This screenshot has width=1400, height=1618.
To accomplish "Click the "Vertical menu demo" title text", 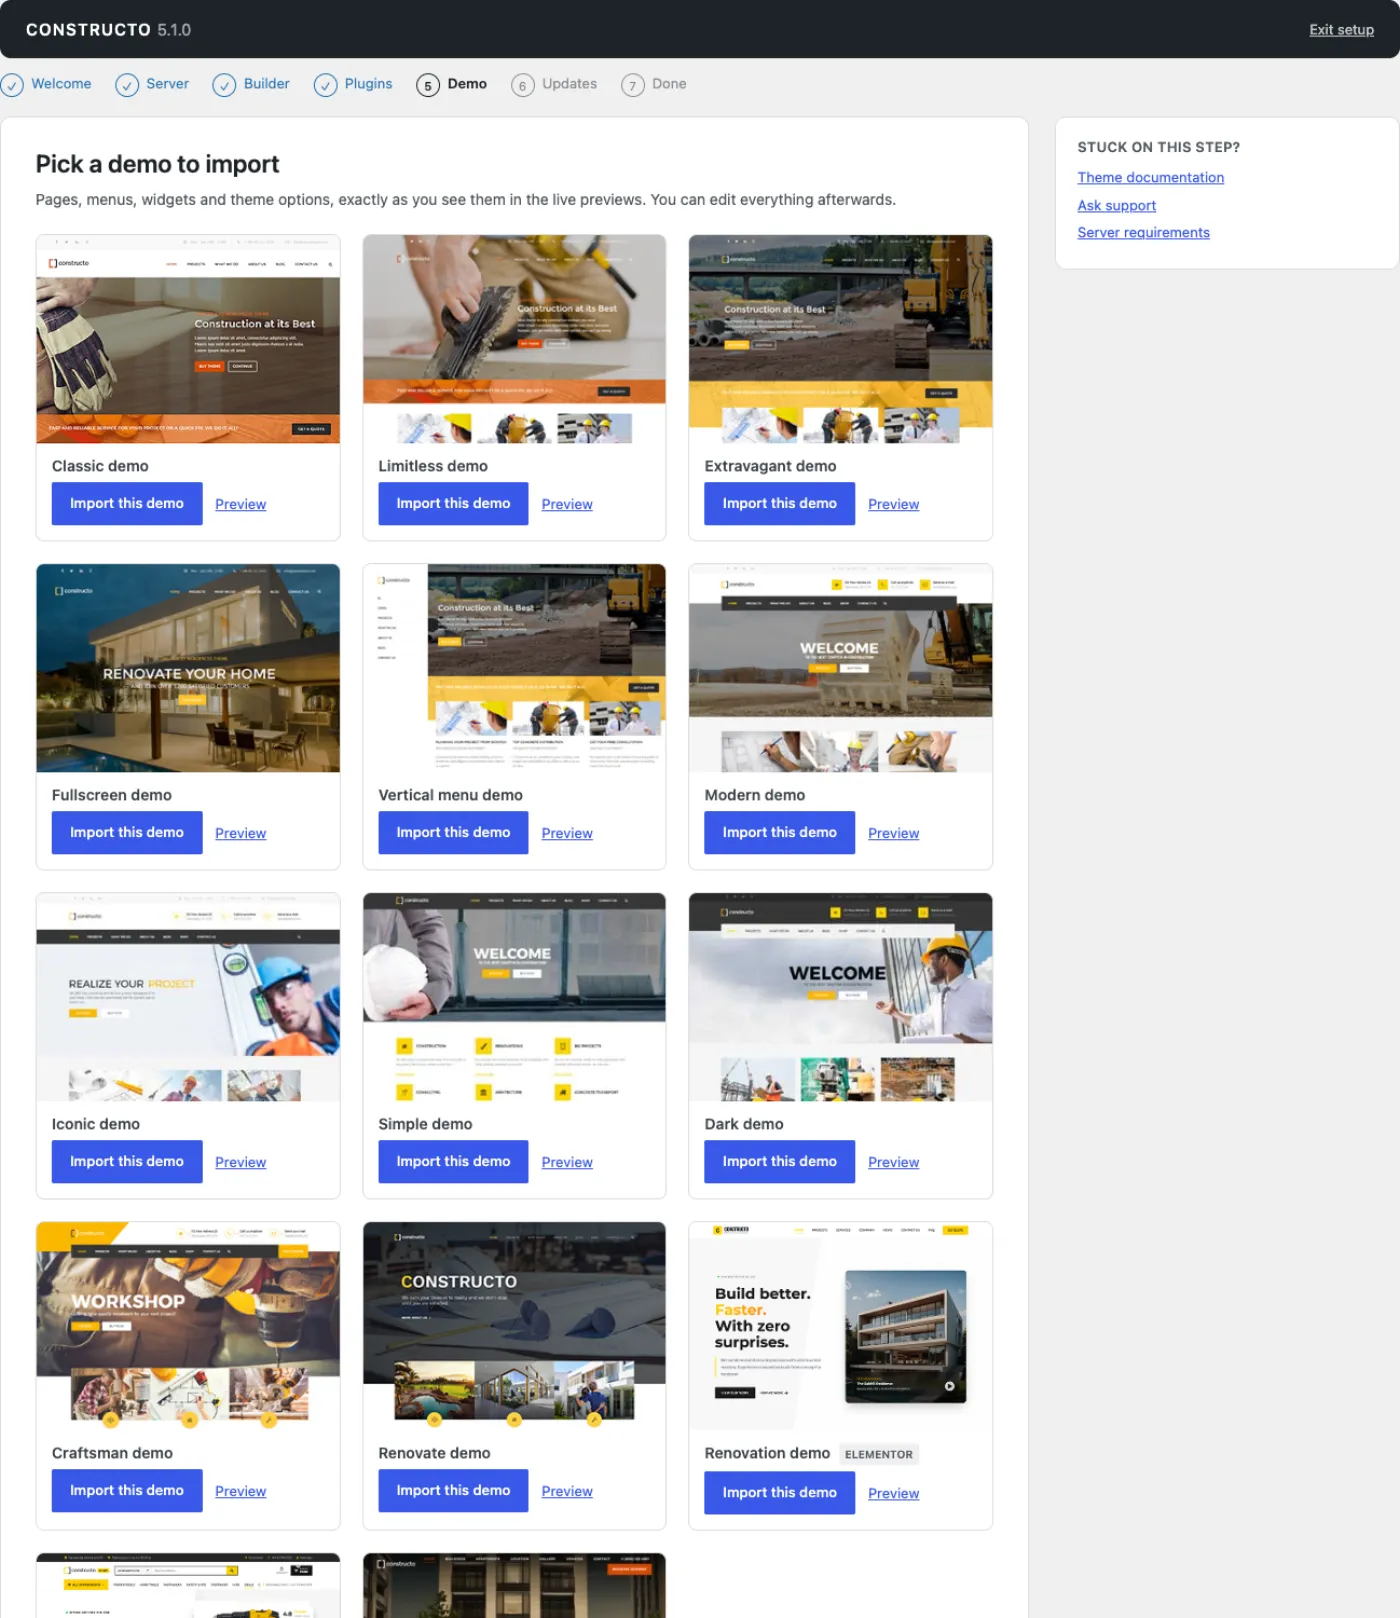I will coord(450,795).
